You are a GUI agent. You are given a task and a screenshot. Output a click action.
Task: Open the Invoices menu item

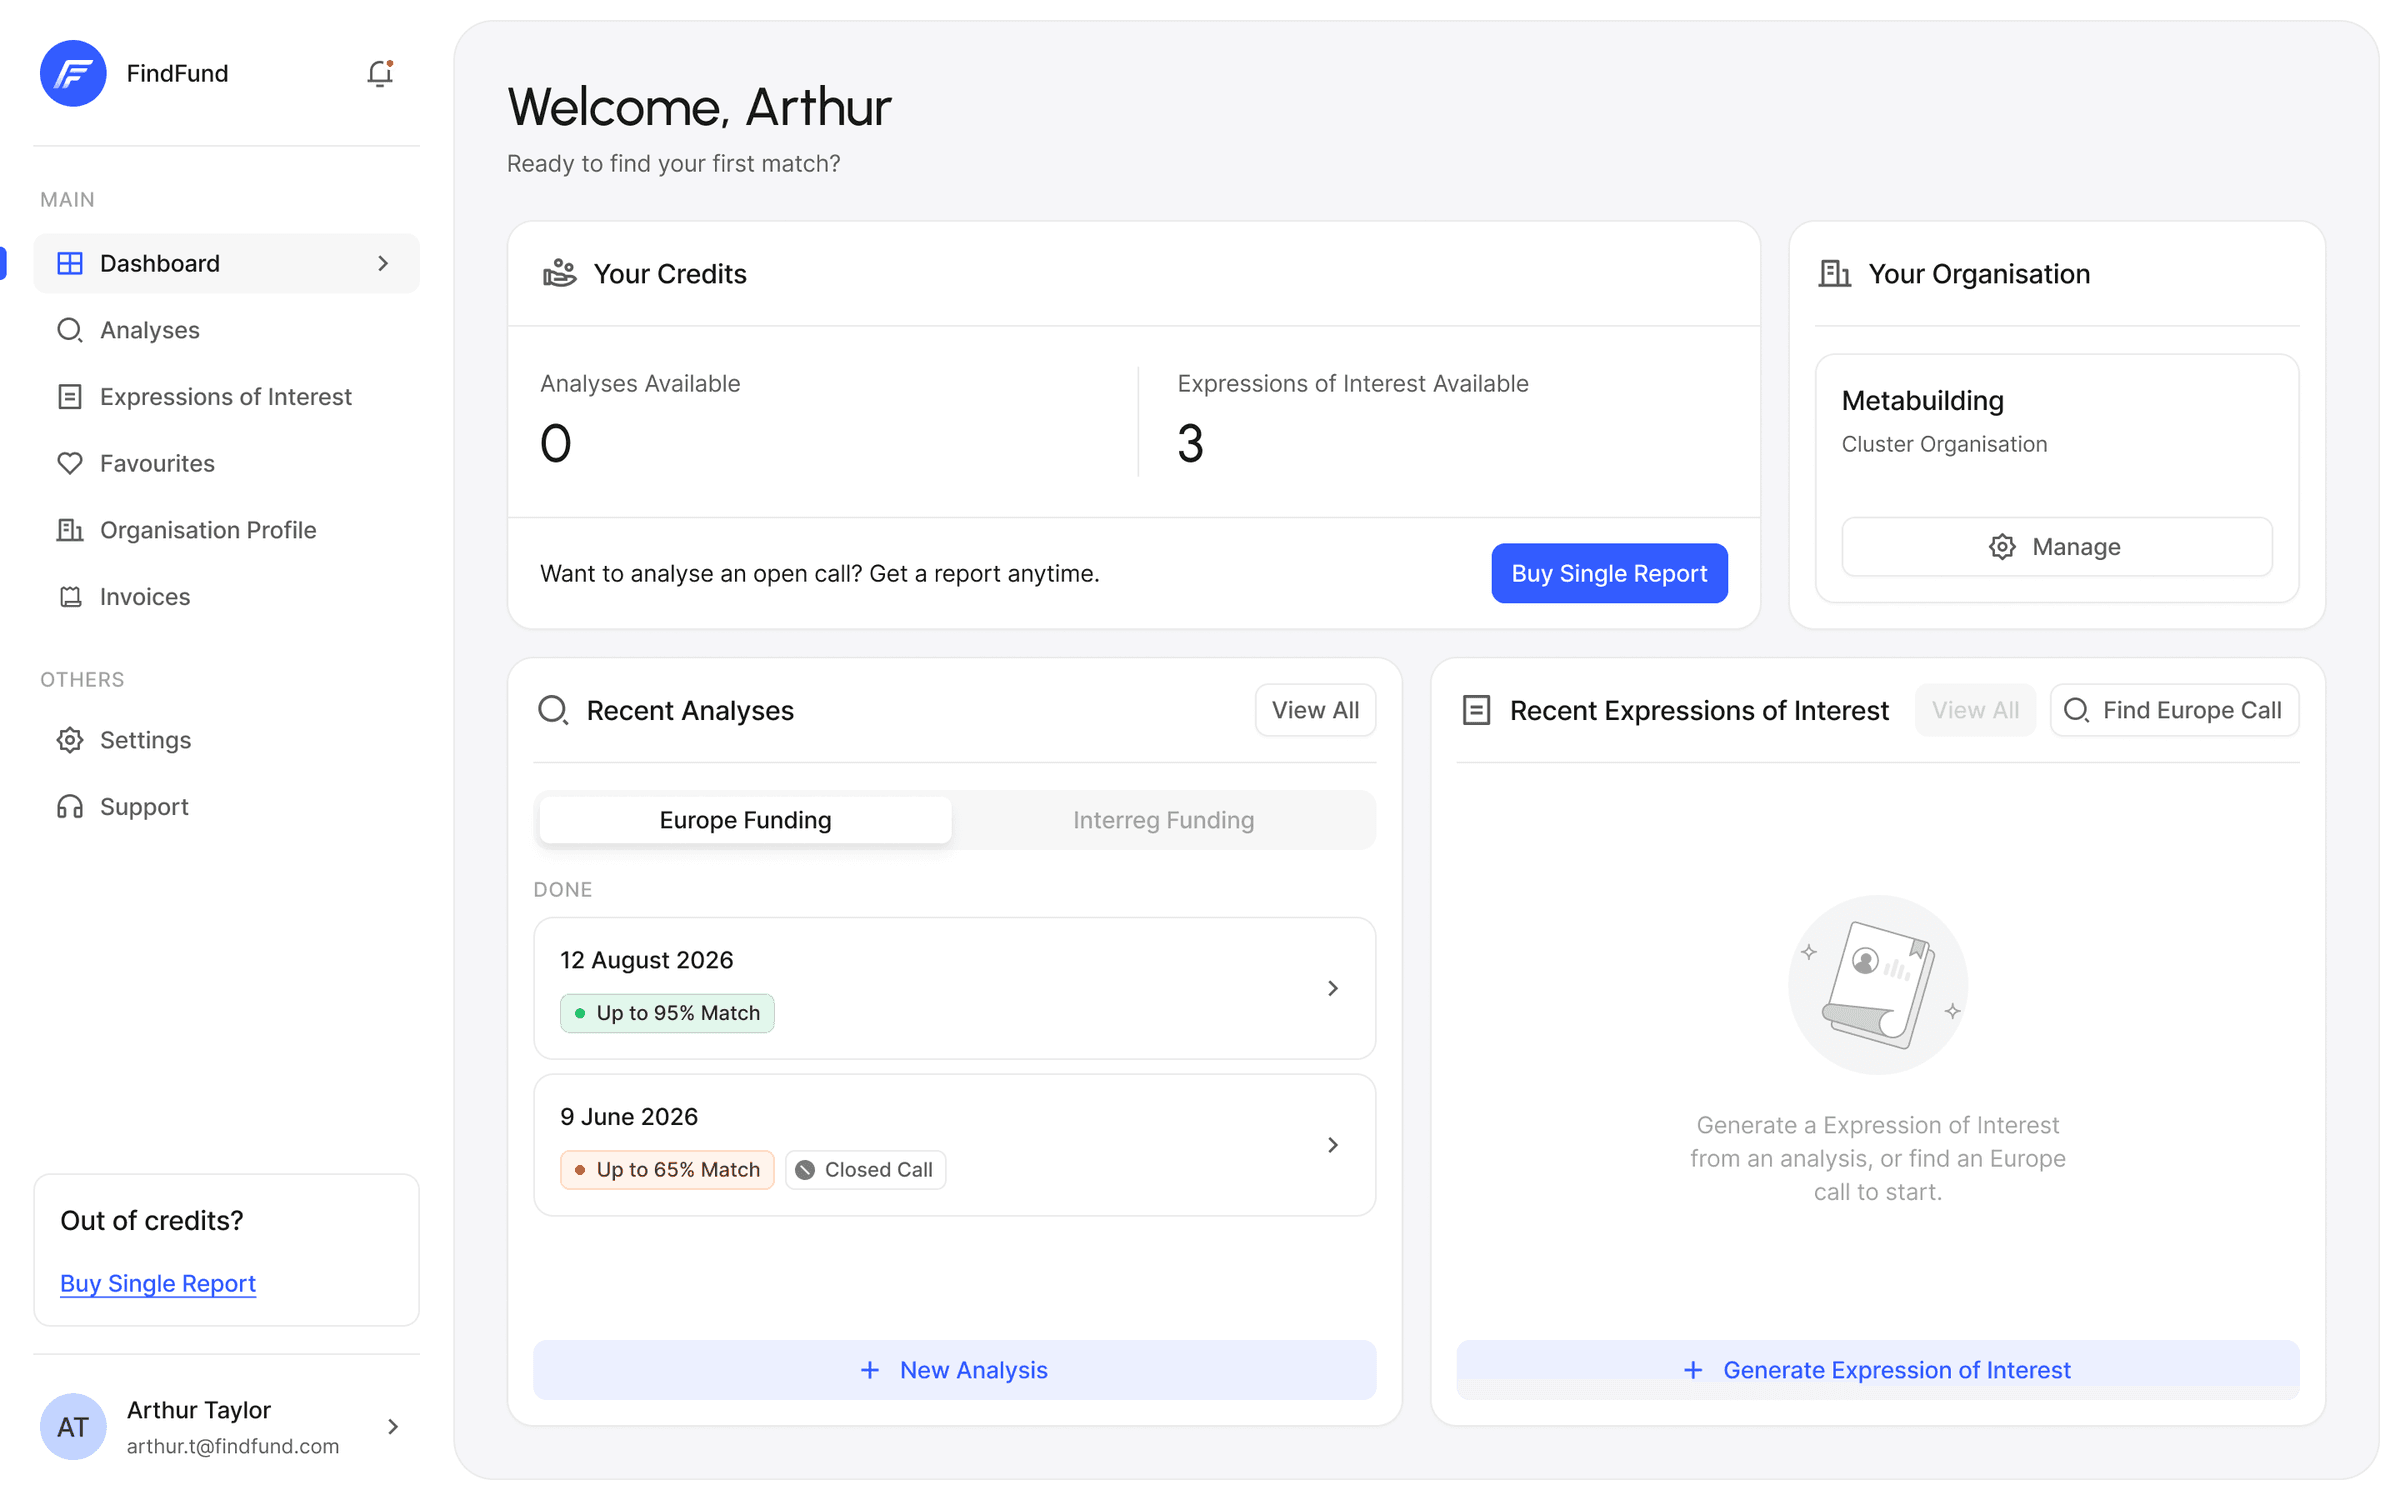[227, 597]
